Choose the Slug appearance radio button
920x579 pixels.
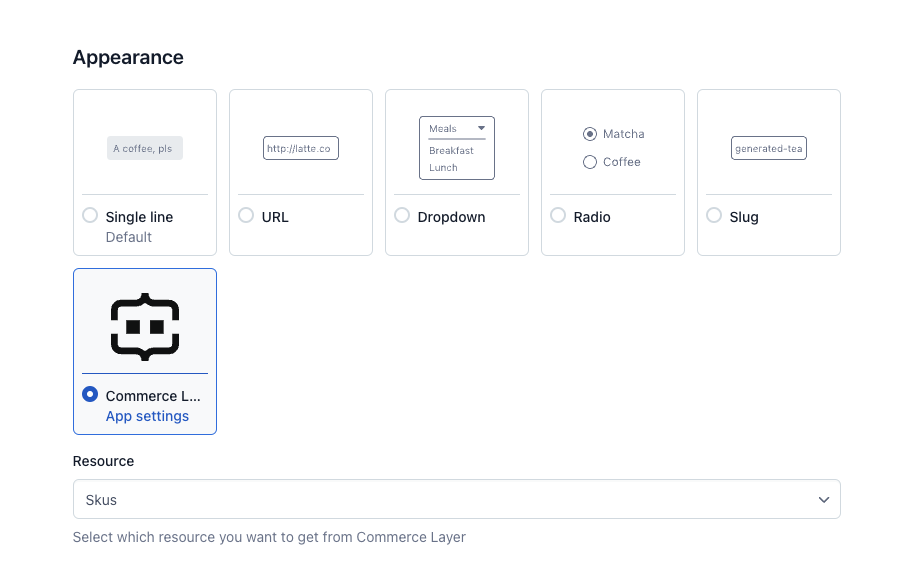point(714,215)
